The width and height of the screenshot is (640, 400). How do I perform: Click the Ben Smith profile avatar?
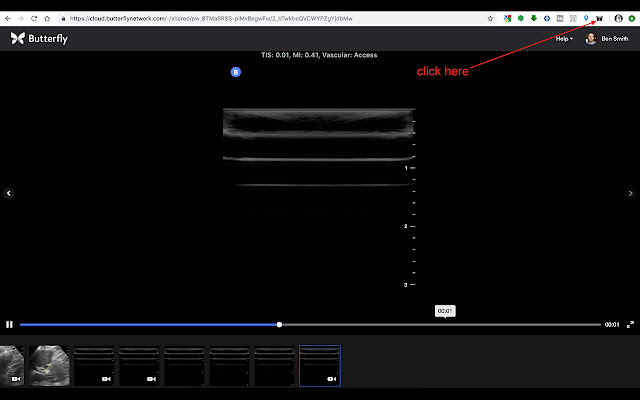tap(591, 38)
